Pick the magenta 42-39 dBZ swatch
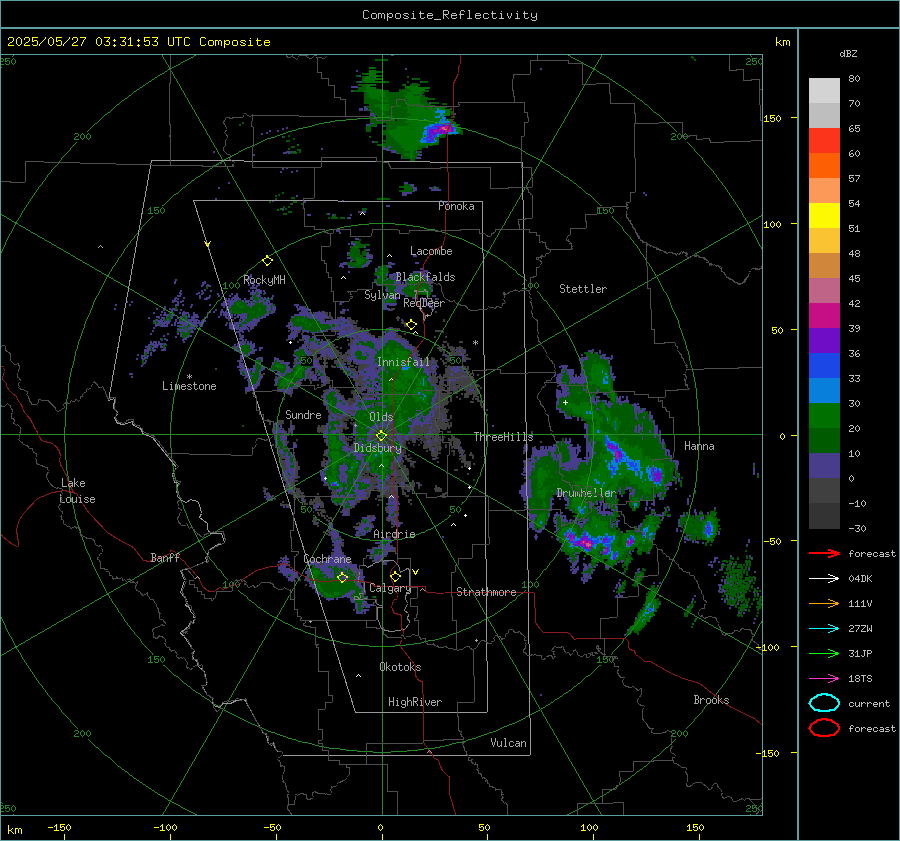Image resolution: width=900 pixels, height=841 pixels. [824, 316]
